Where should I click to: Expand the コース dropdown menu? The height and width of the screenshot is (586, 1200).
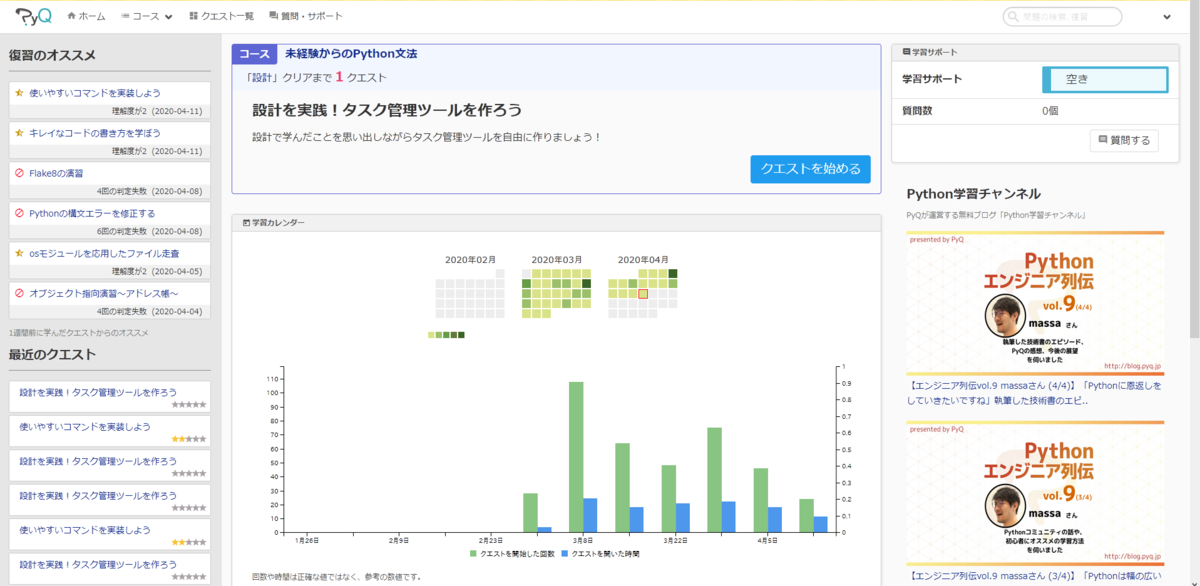tap(146, 16)
